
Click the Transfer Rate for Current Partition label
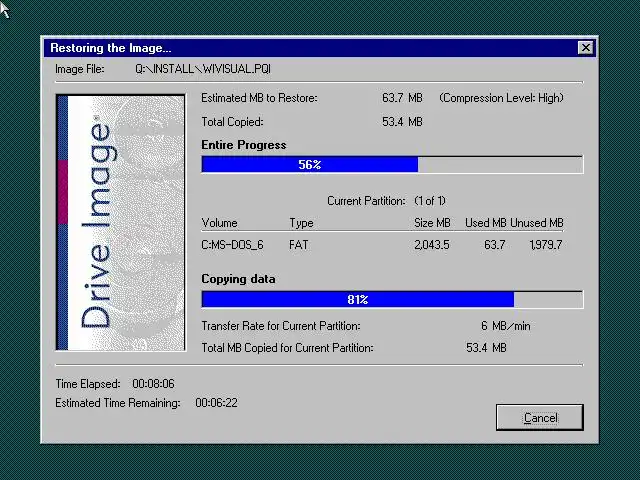tap(281, 326)
